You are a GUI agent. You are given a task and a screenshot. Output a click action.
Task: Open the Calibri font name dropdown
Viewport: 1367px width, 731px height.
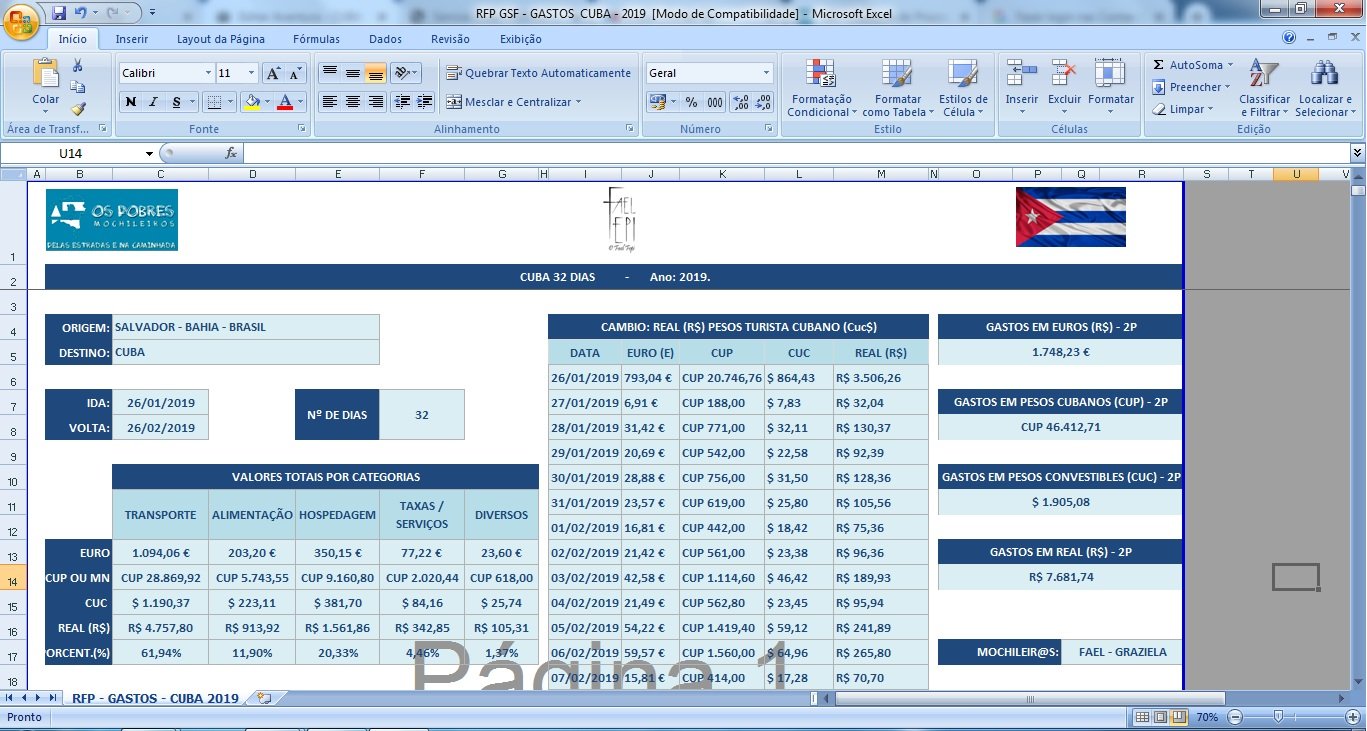208,73
